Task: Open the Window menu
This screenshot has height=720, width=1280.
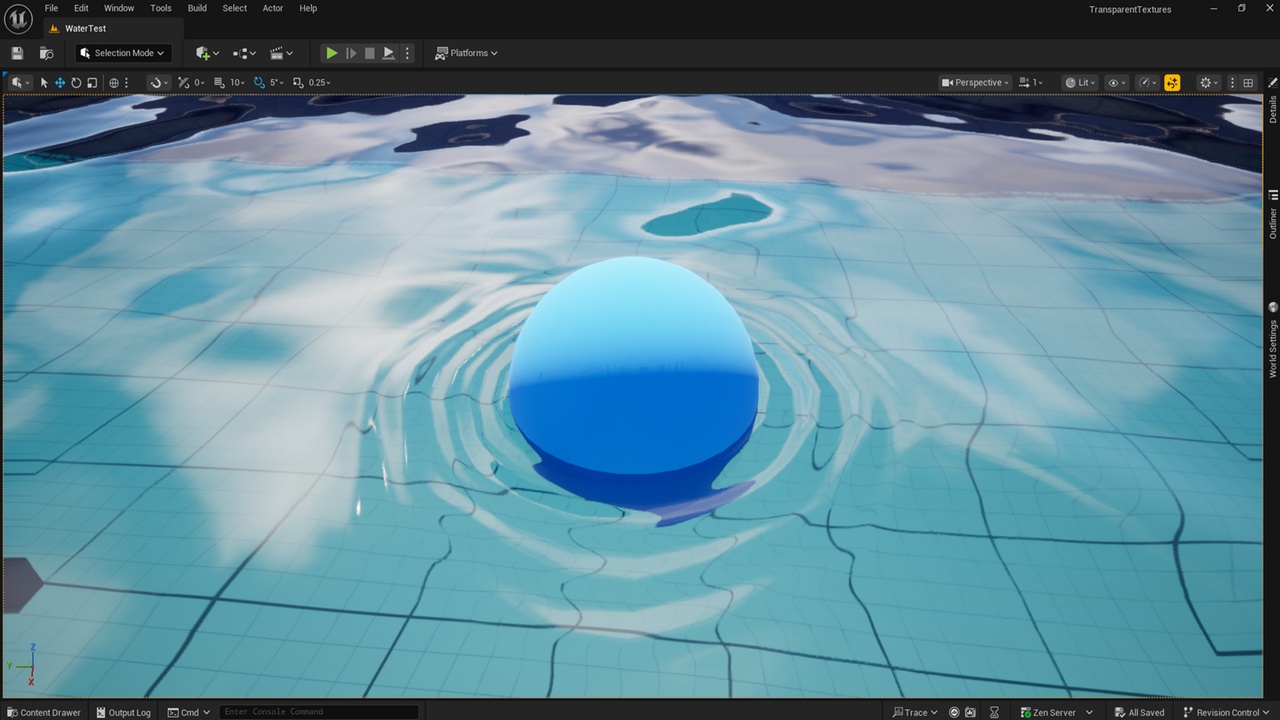Action: coord(119,8)
